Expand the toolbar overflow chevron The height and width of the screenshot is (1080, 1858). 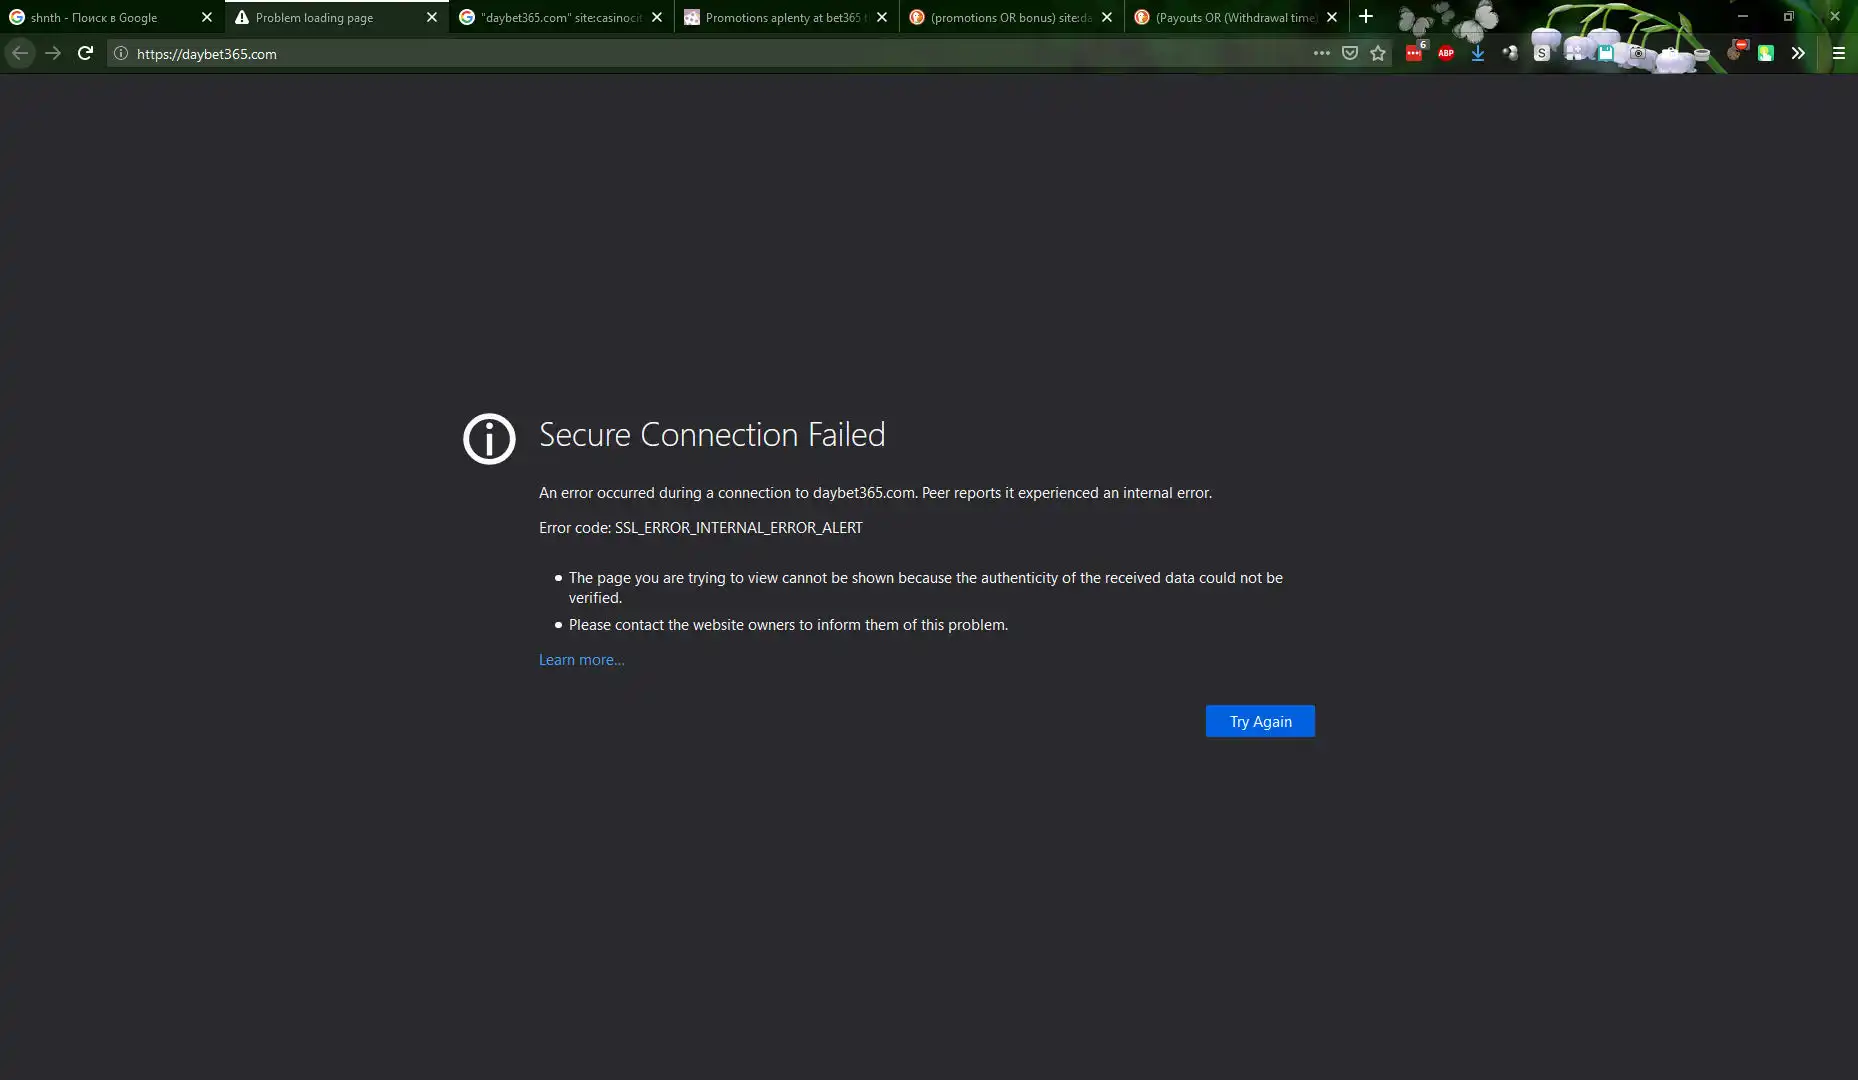tap(1798, 54)
